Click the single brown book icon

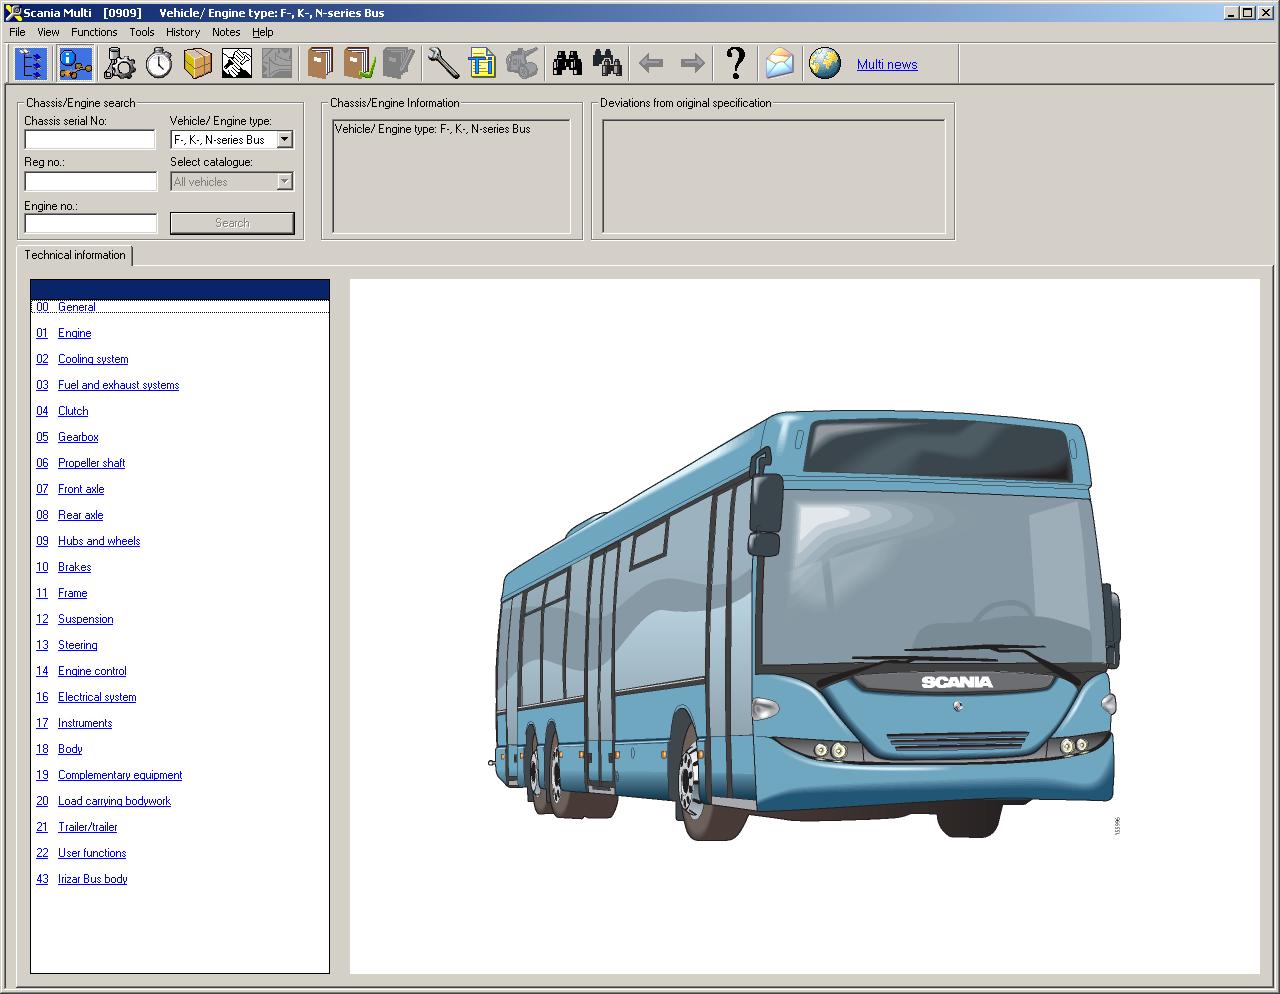pos(320,64)
